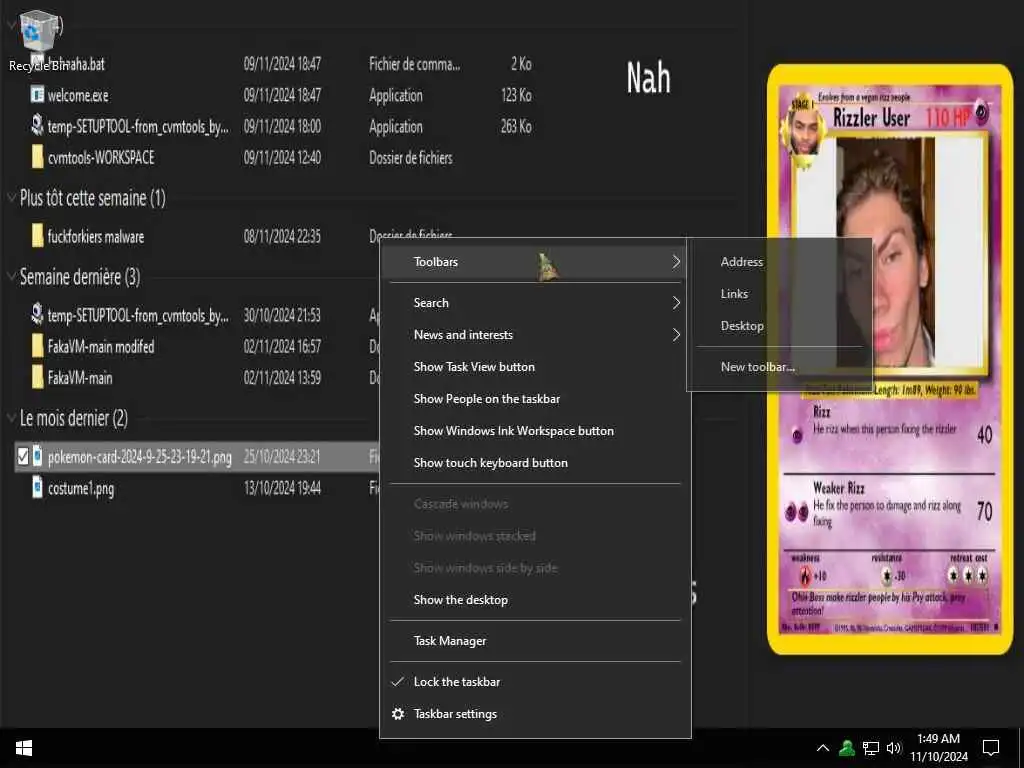Screen dimensions: 1024x768
Task: Collapse 'Plus tôt cette semaine (1)' group
Action: pyautogui.click(x=11, y=197)
